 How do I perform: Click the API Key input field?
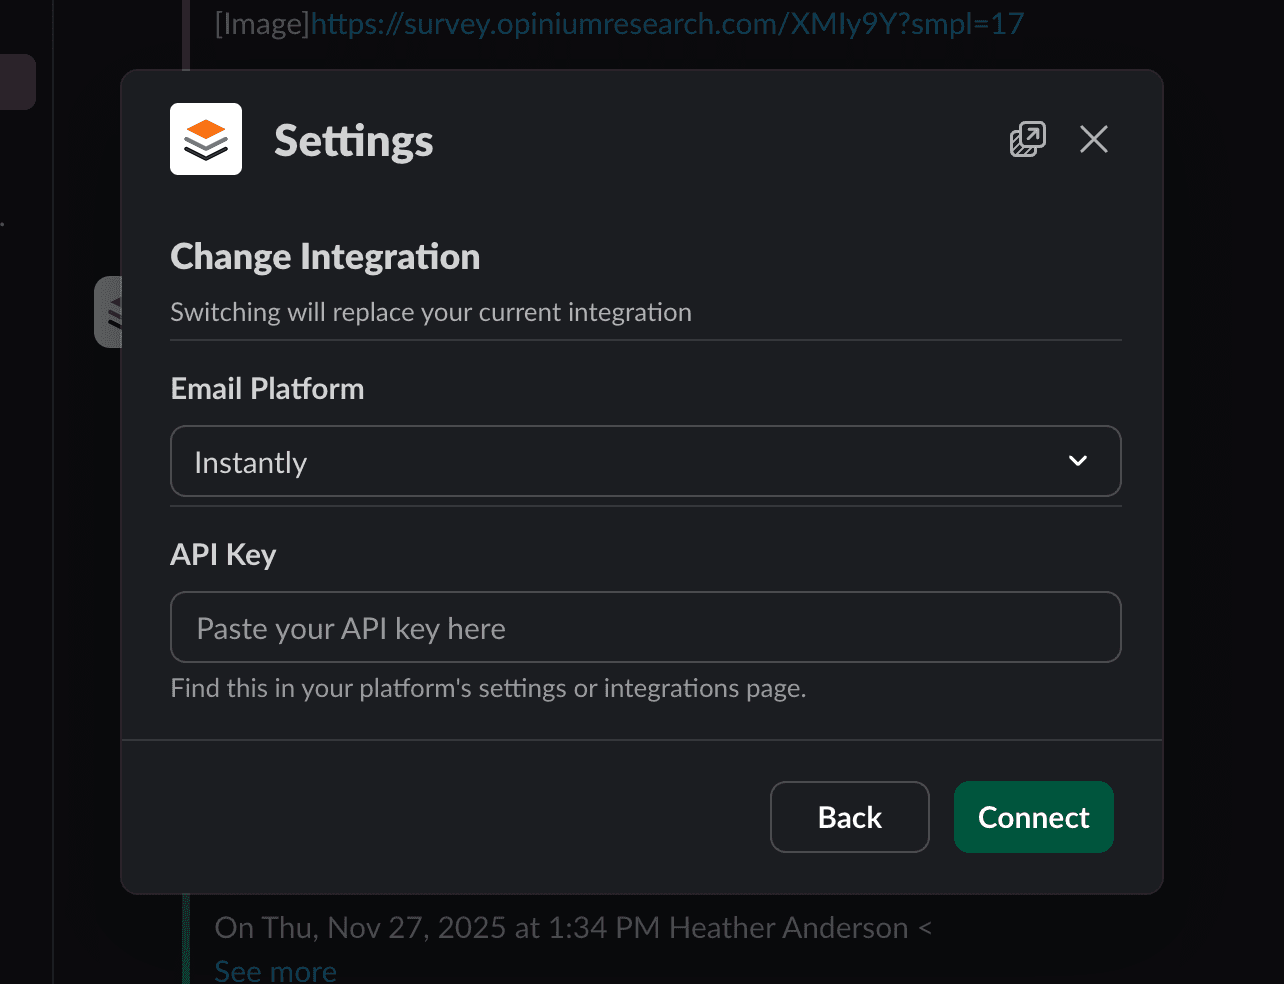(645, 627)
